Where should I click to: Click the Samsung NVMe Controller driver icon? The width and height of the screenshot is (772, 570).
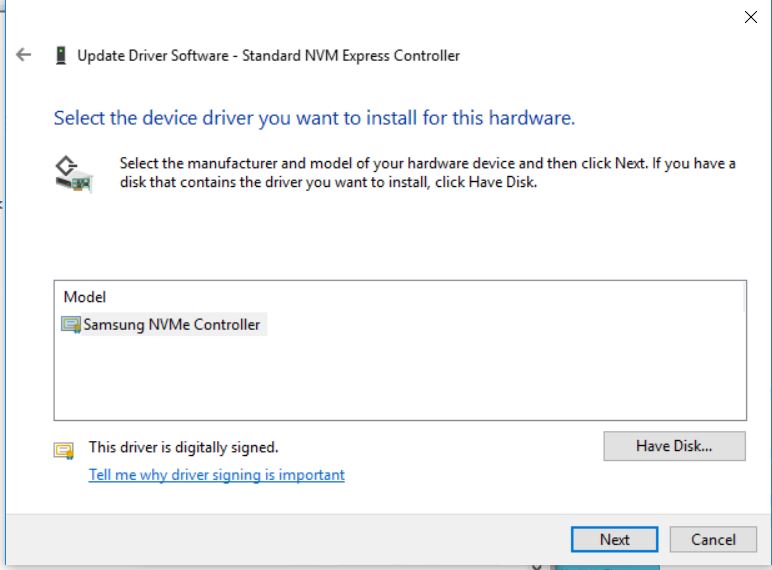point(71,324)
